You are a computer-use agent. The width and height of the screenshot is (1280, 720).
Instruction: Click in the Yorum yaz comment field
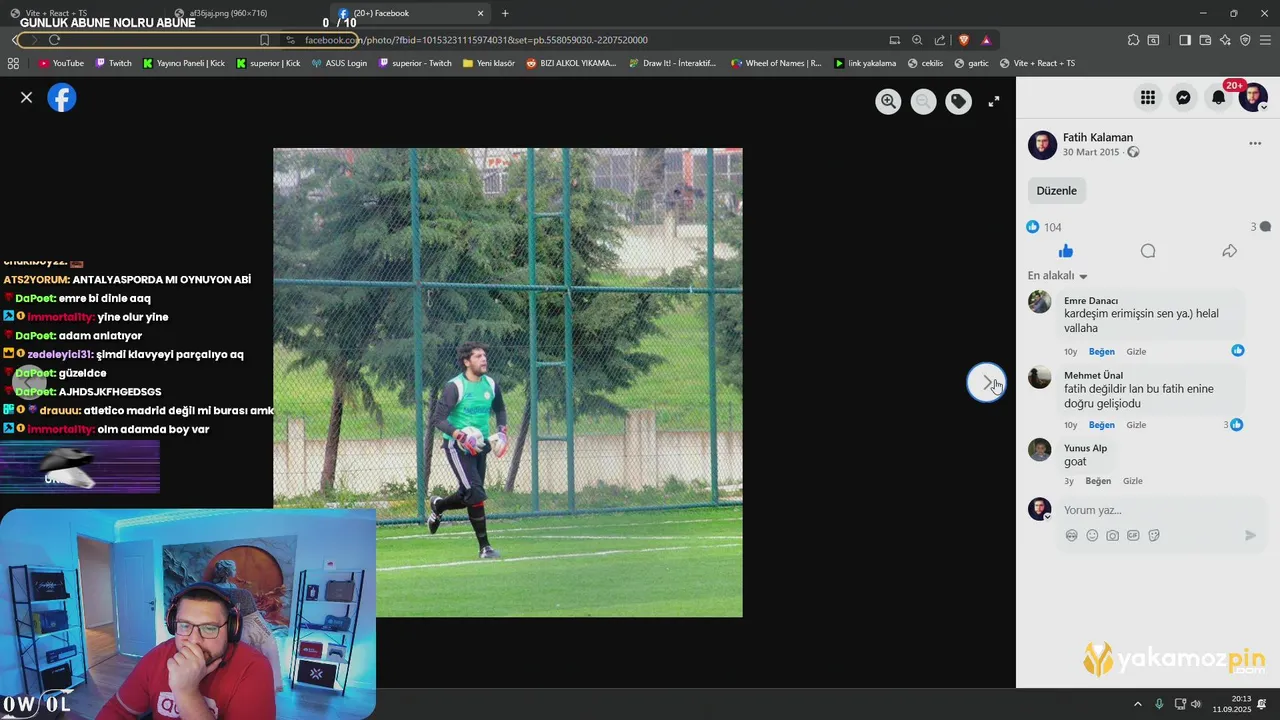point(1161,510)
